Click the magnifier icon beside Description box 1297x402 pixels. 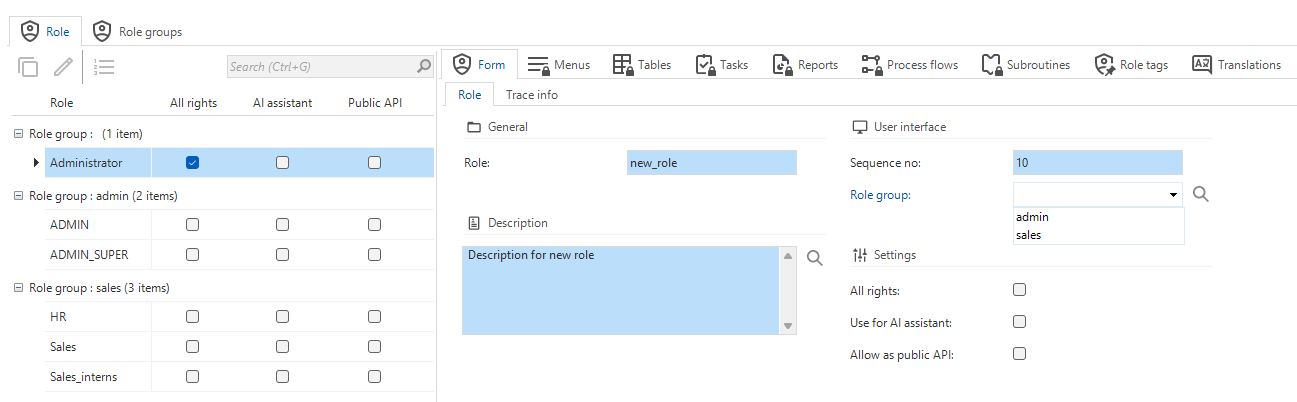(x=815, y=258)
